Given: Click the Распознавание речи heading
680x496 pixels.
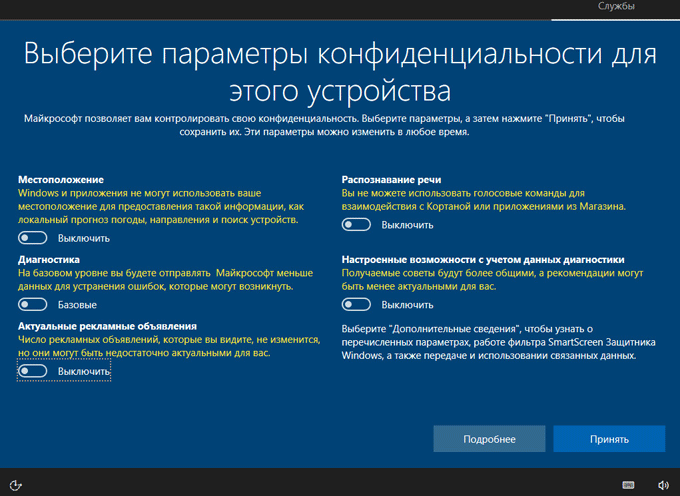Looking at the screenshot, I should point(391,179).
